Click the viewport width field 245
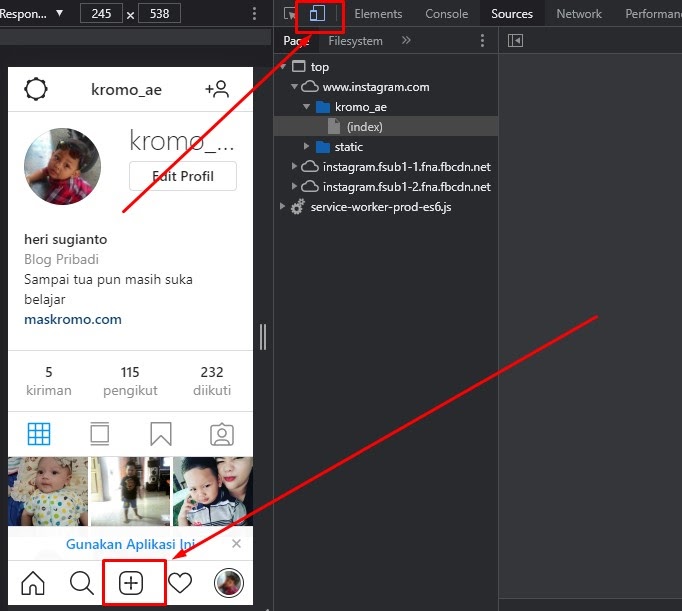 click(101, 13)
